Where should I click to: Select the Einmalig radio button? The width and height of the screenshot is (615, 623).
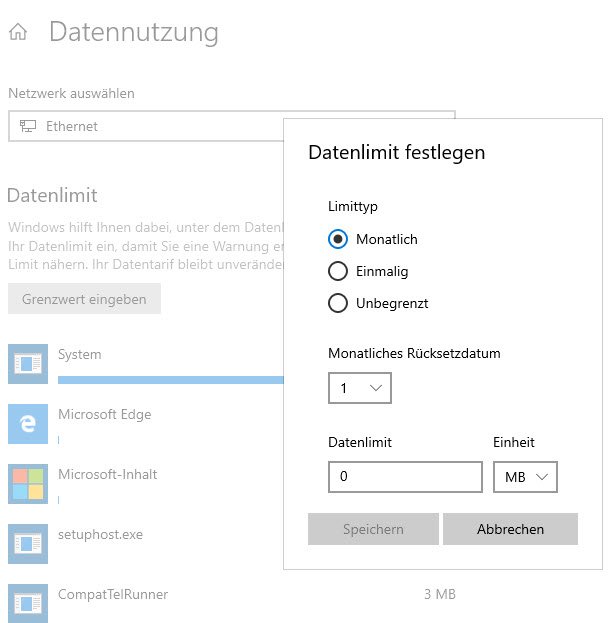tap(338, 271)
